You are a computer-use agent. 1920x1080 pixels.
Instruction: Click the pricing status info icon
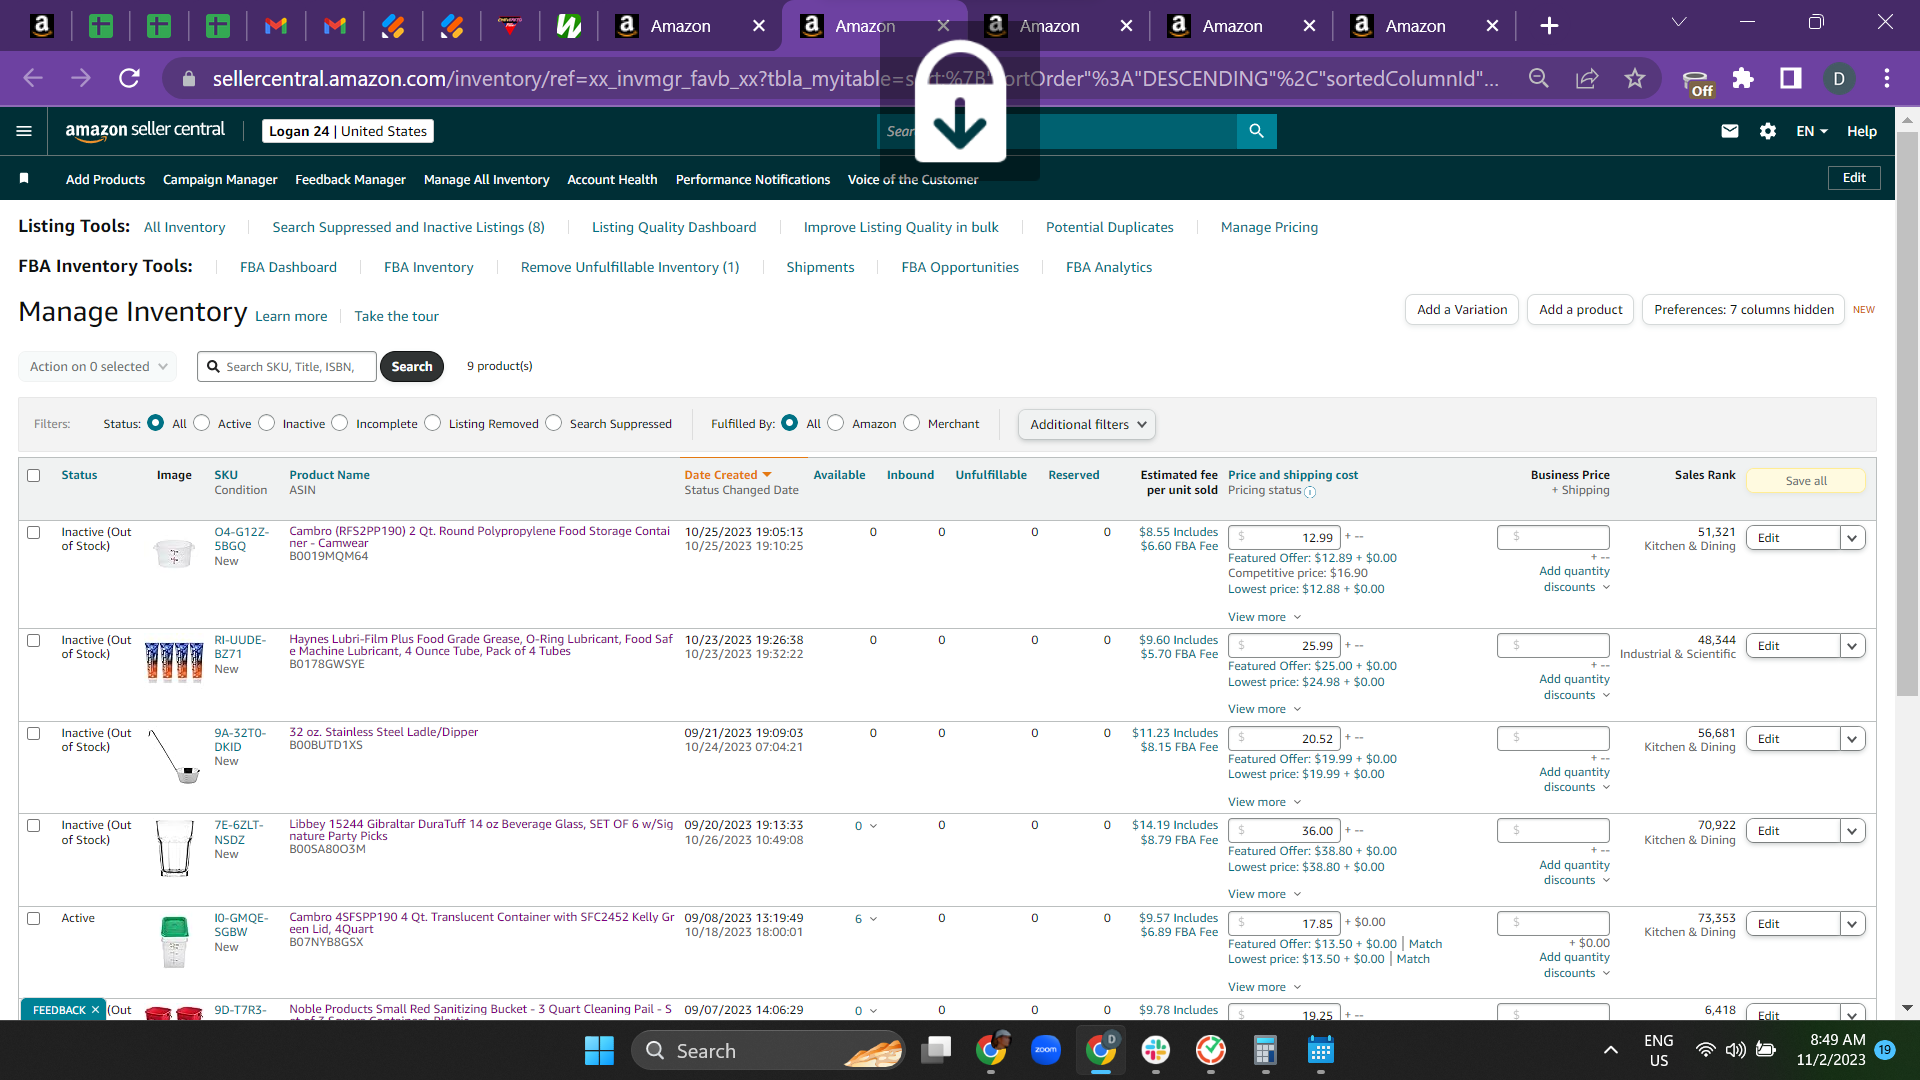tap(1310, 492)
